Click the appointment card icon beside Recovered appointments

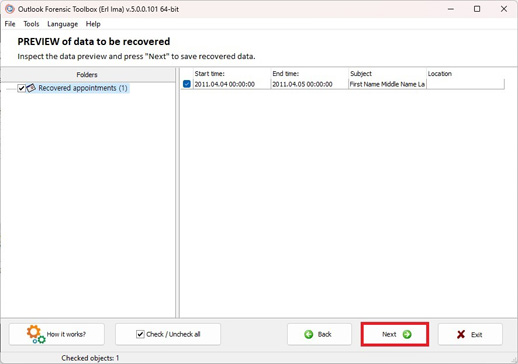31,88
